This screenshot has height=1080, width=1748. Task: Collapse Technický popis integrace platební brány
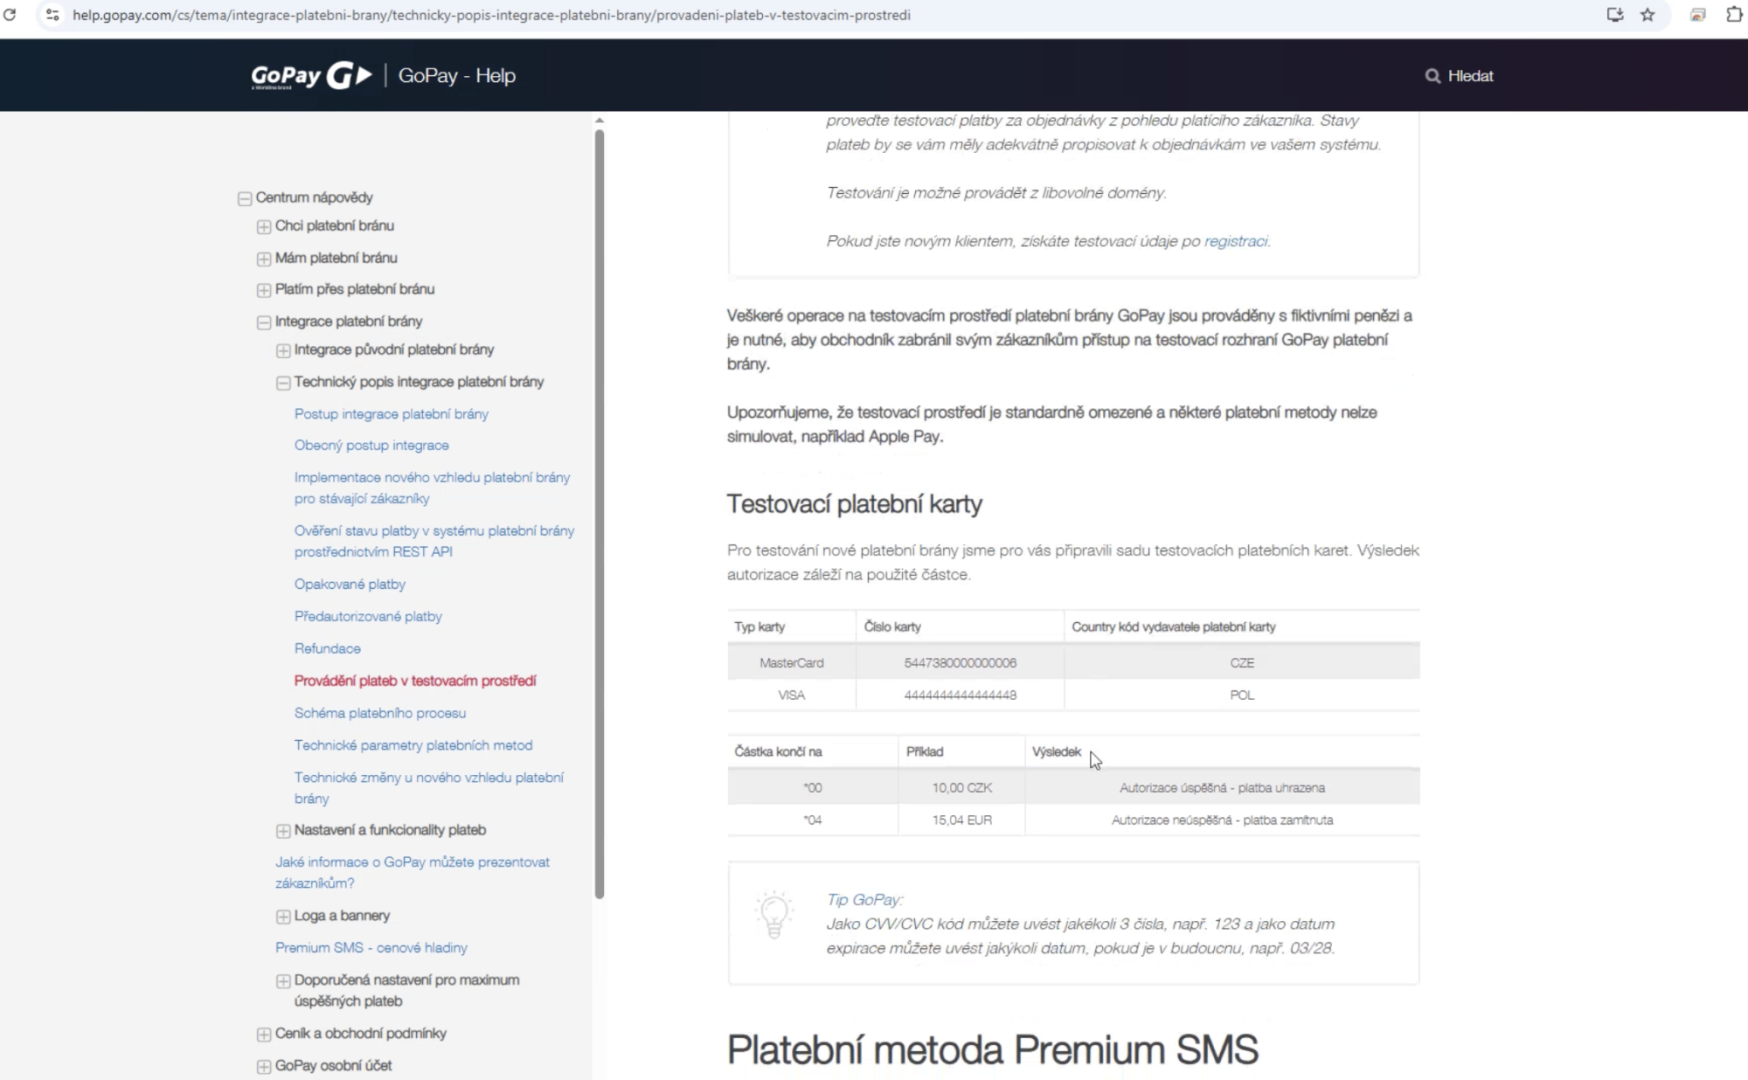(x=283, y=383)
